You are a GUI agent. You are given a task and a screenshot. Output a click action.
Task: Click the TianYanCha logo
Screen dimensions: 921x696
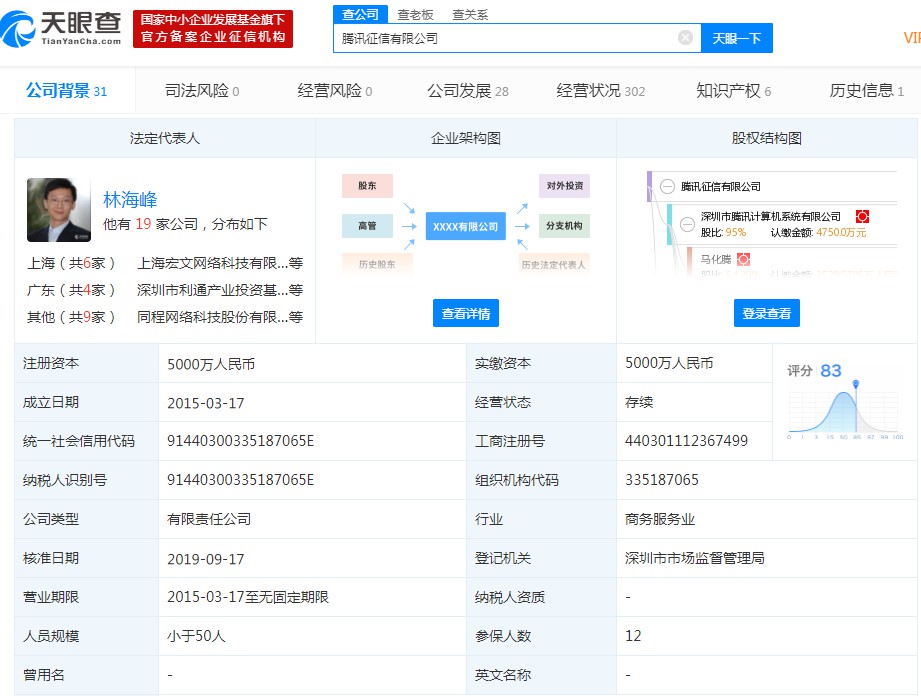point(61,28)
